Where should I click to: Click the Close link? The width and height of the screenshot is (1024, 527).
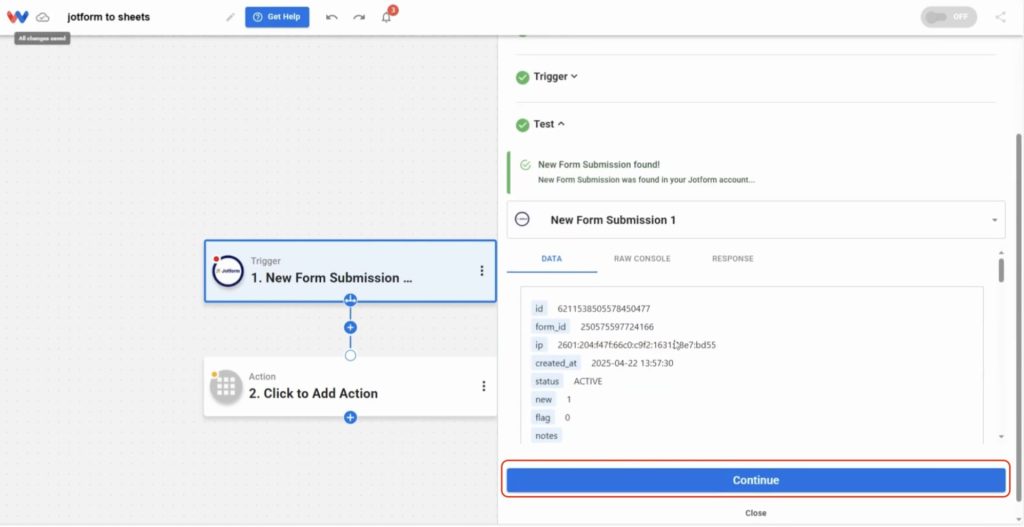[x=756, y=513]
